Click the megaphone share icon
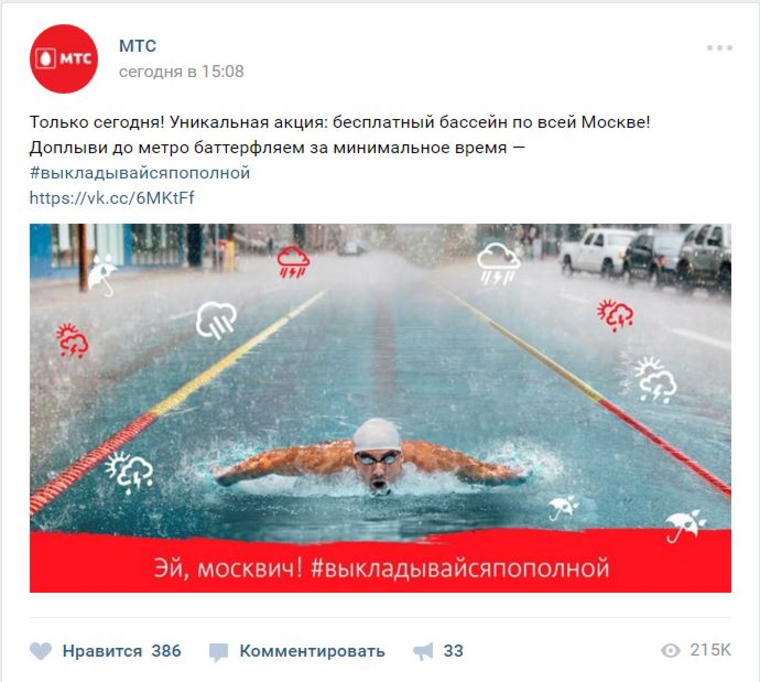The image size is (760, 682). (x=423, y=650)
